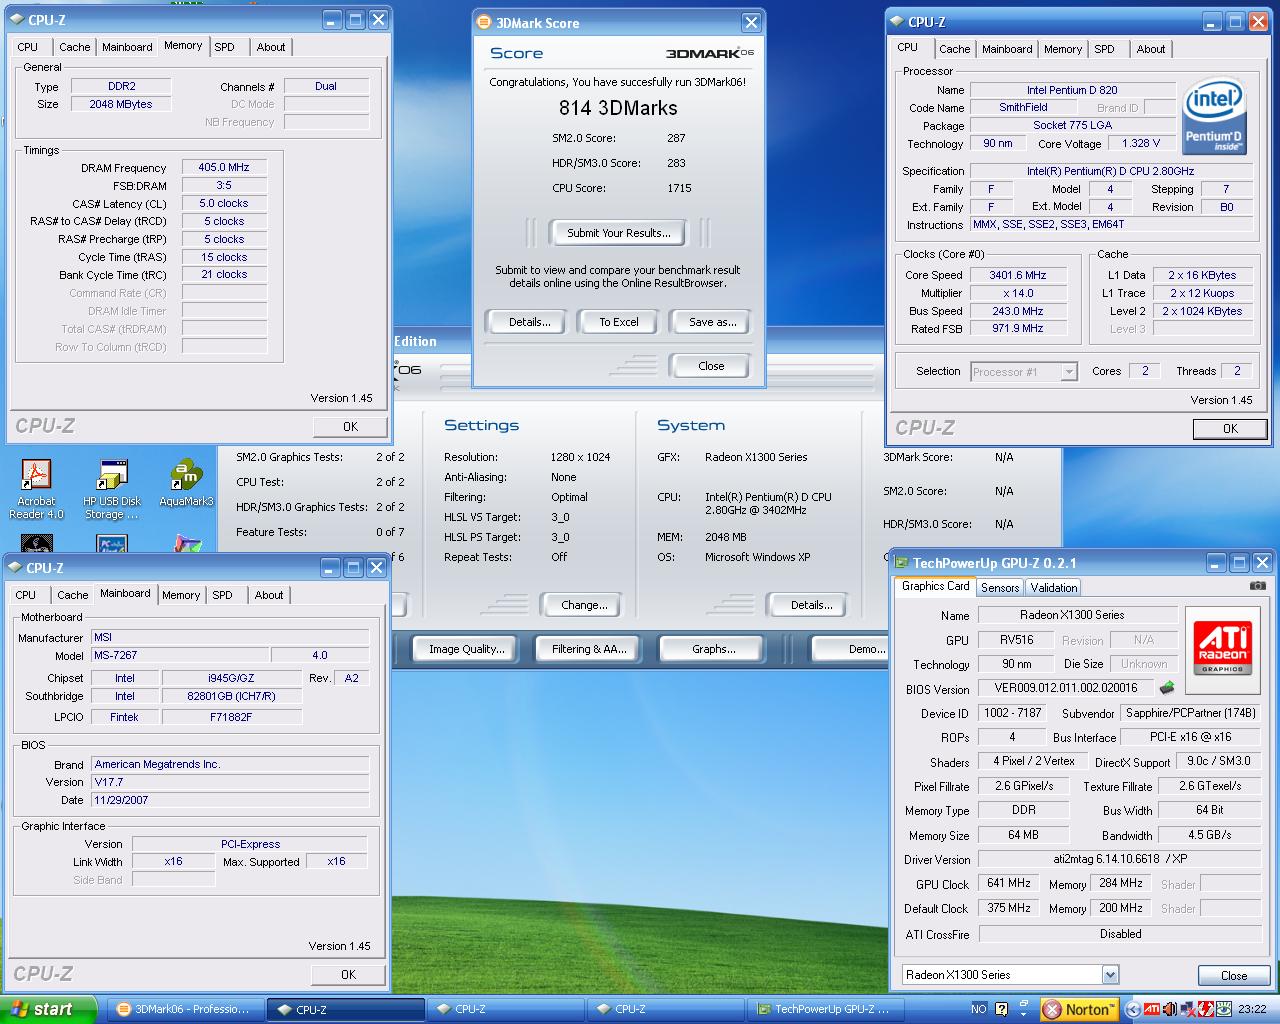Click the BIOS date 11/29/2007 value
This screenshot has width=1280, height=1024.
tap(230, 800)
